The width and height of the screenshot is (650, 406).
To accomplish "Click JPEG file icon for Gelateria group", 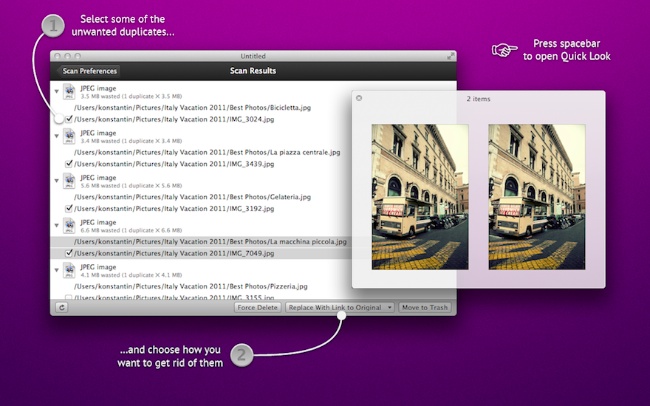I will 70,181.
